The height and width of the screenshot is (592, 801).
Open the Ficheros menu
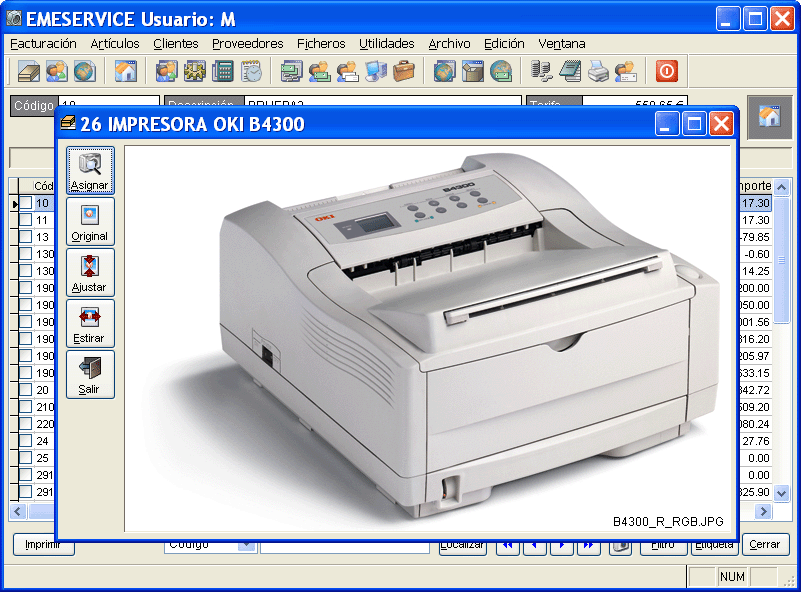321,44
